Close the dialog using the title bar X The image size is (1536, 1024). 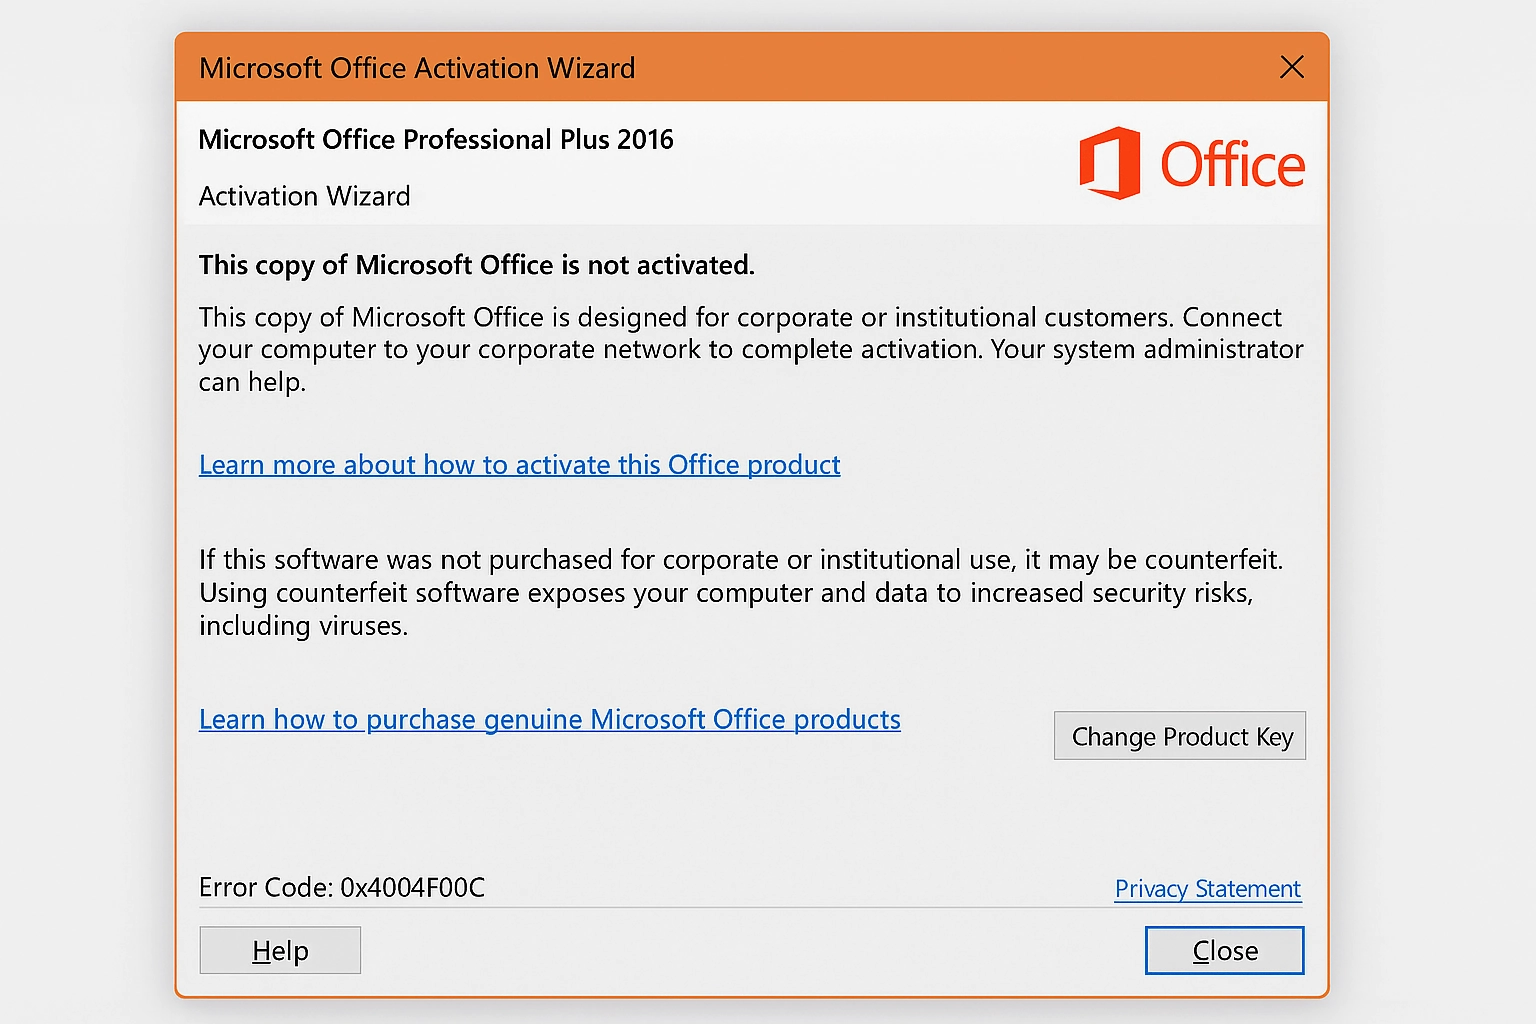coord(1292,67)
